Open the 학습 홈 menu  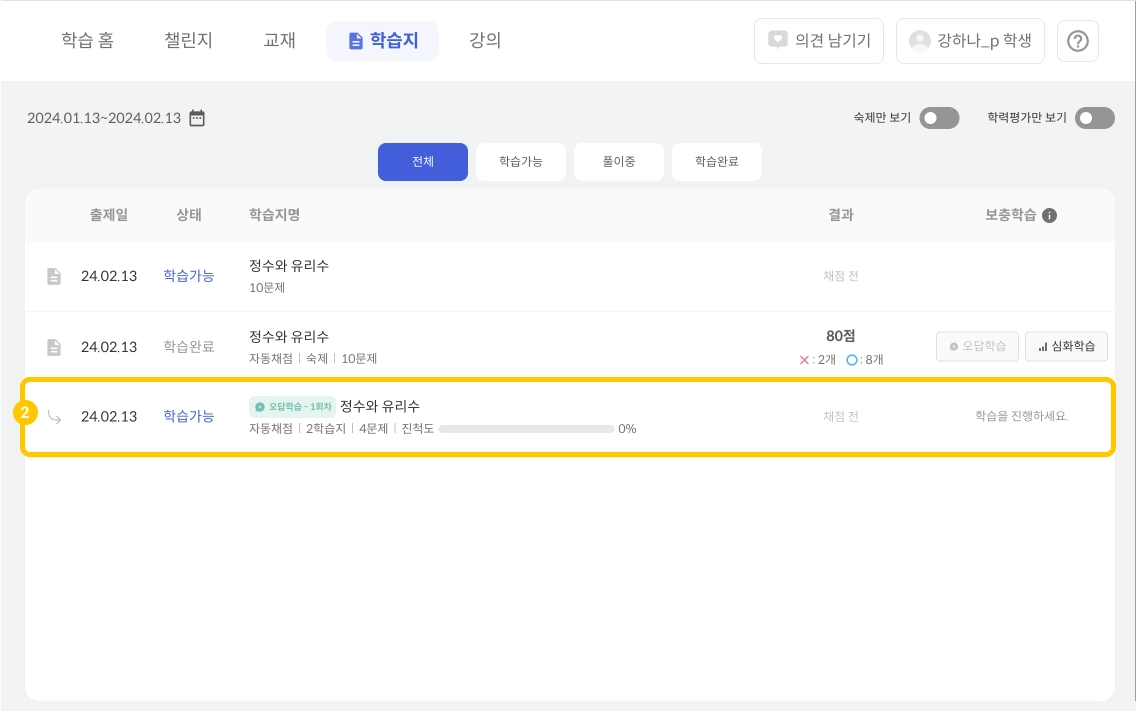pos(87,41)
